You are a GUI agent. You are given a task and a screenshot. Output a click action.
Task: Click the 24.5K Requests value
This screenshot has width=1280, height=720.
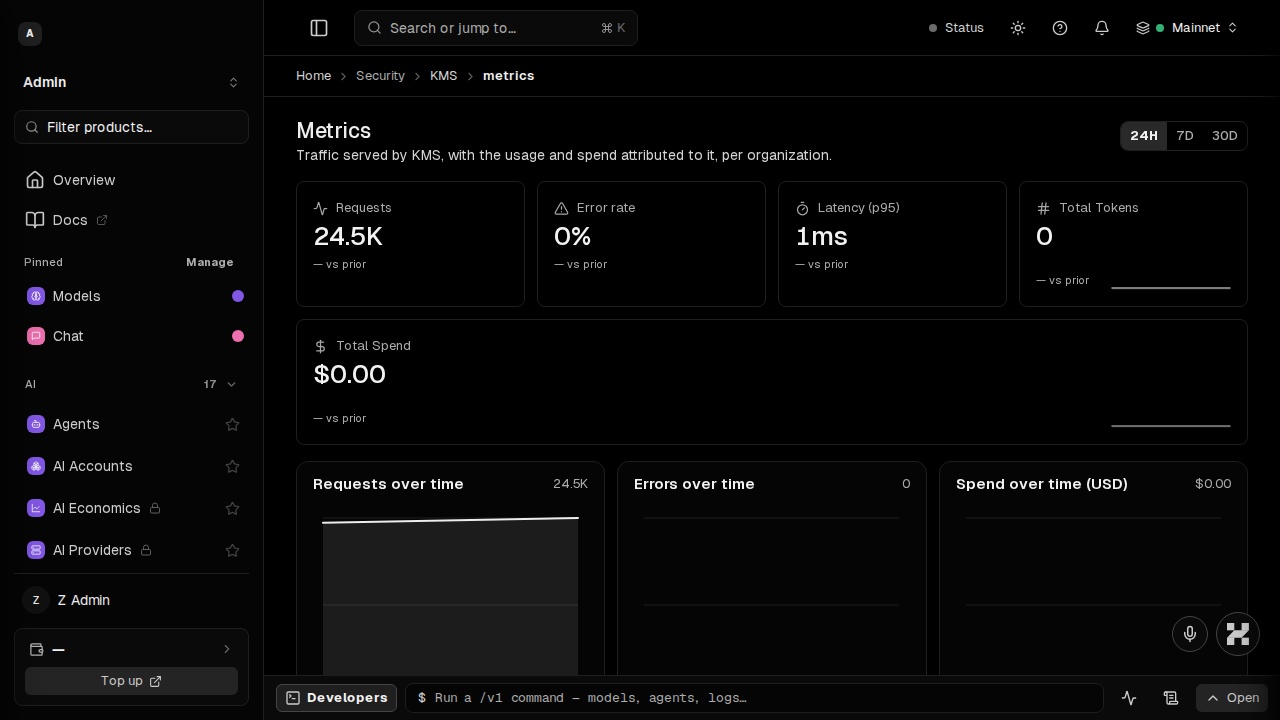point(348,236)
